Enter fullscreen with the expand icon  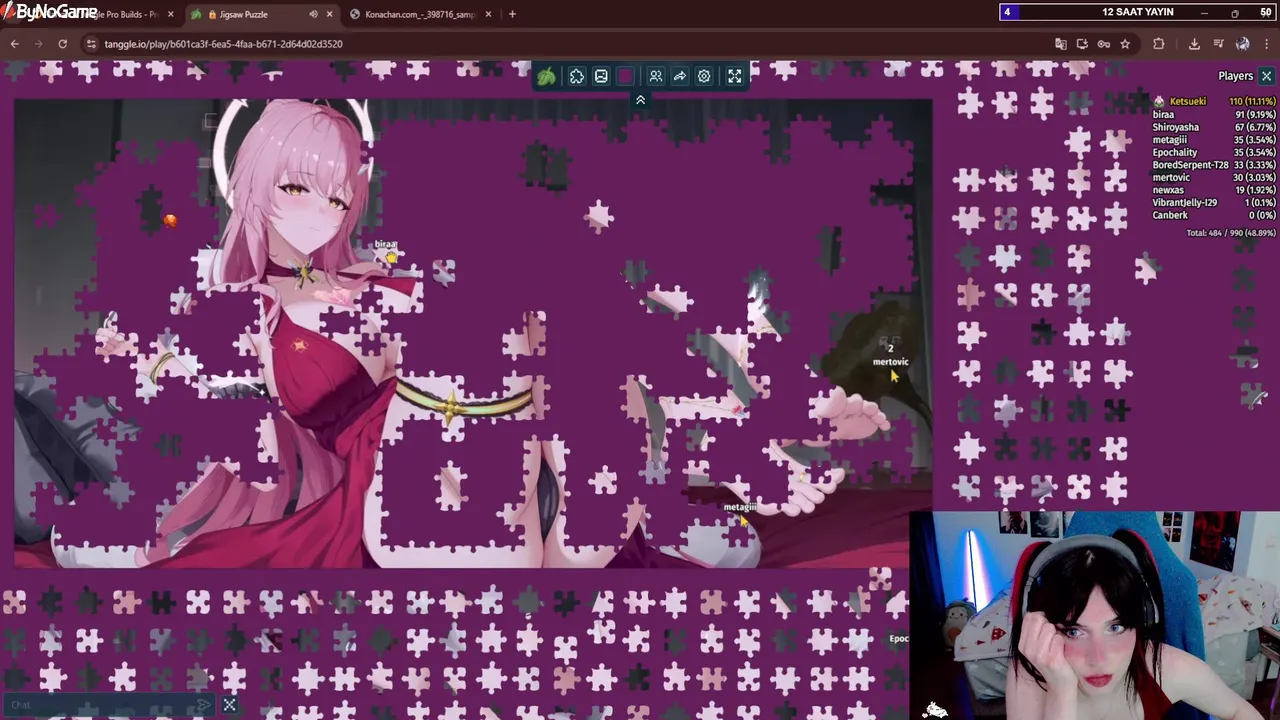pos(735,76)
